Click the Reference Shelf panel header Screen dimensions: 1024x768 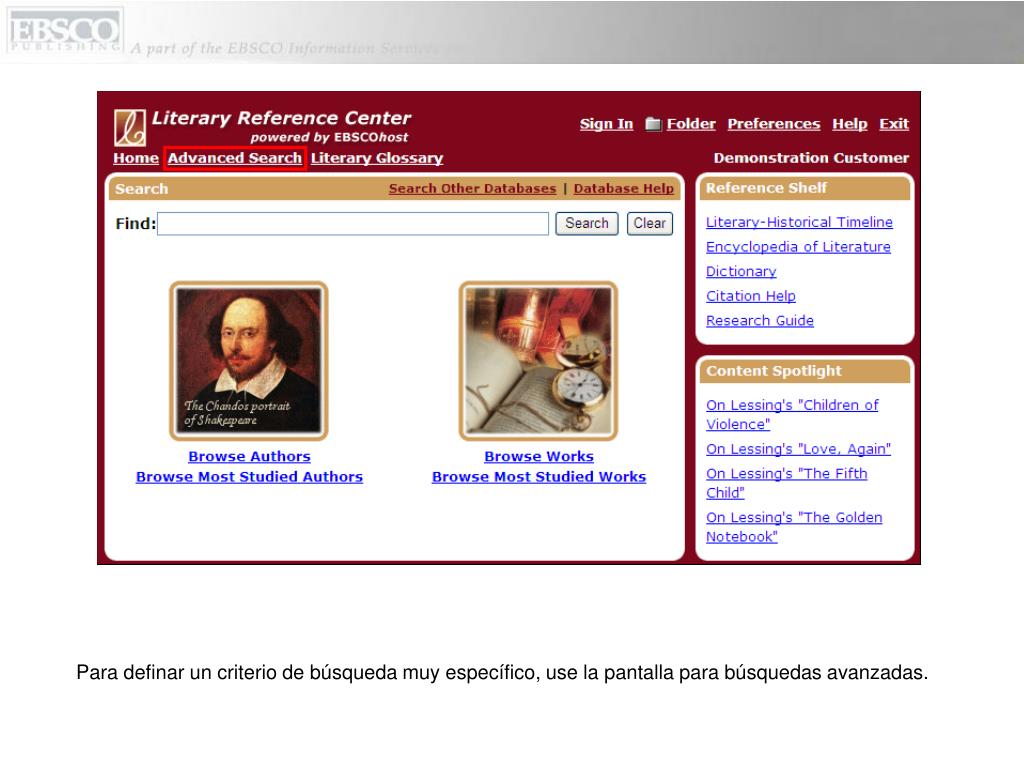[805, 188]
